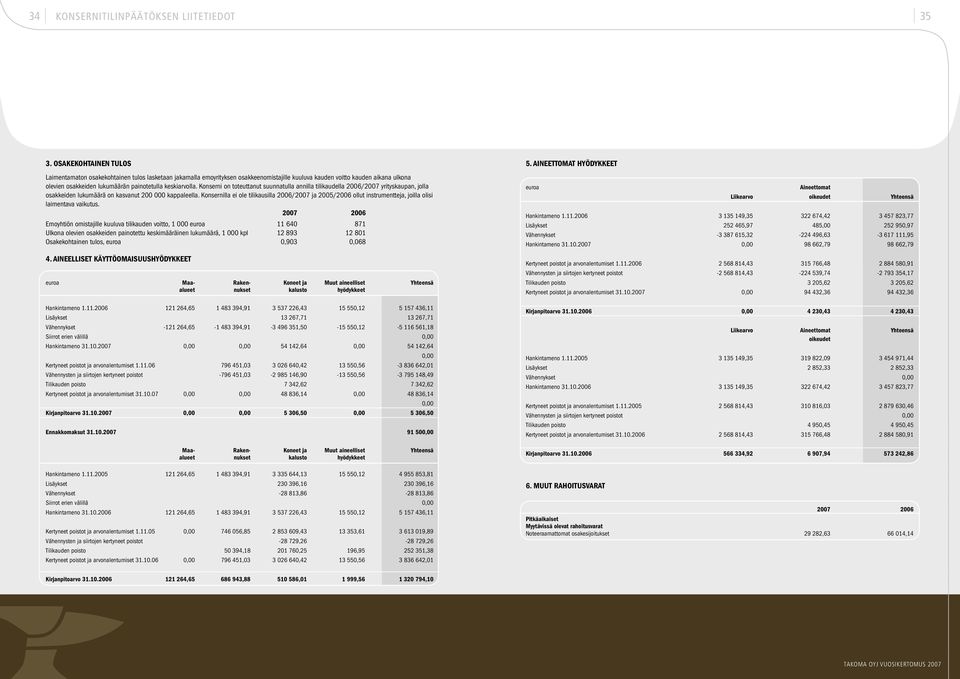Select row label 'Ennakkomaksut 31.10.2007'
960x679 pixels.
(x=81, y=432)
